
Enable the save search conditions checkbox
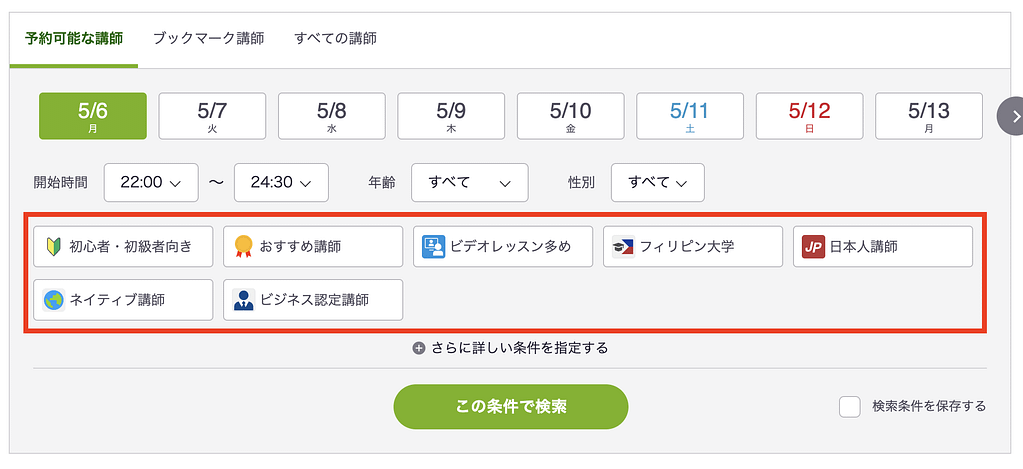[850, 406]
